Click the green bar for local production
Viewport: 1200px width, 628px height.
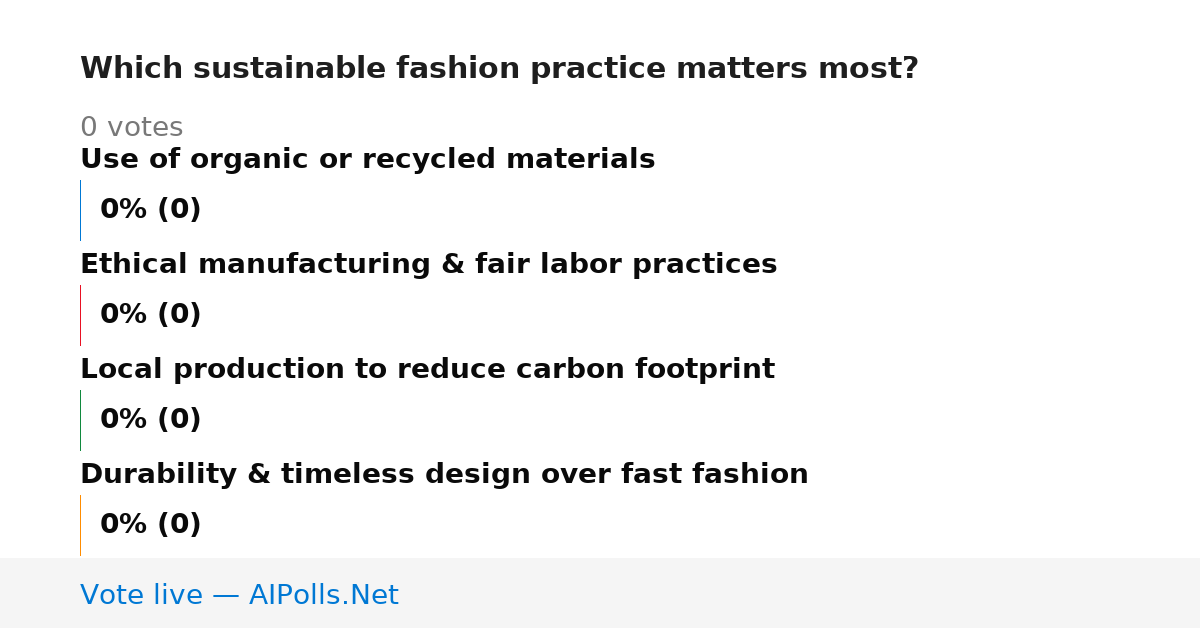pos(80,420)
